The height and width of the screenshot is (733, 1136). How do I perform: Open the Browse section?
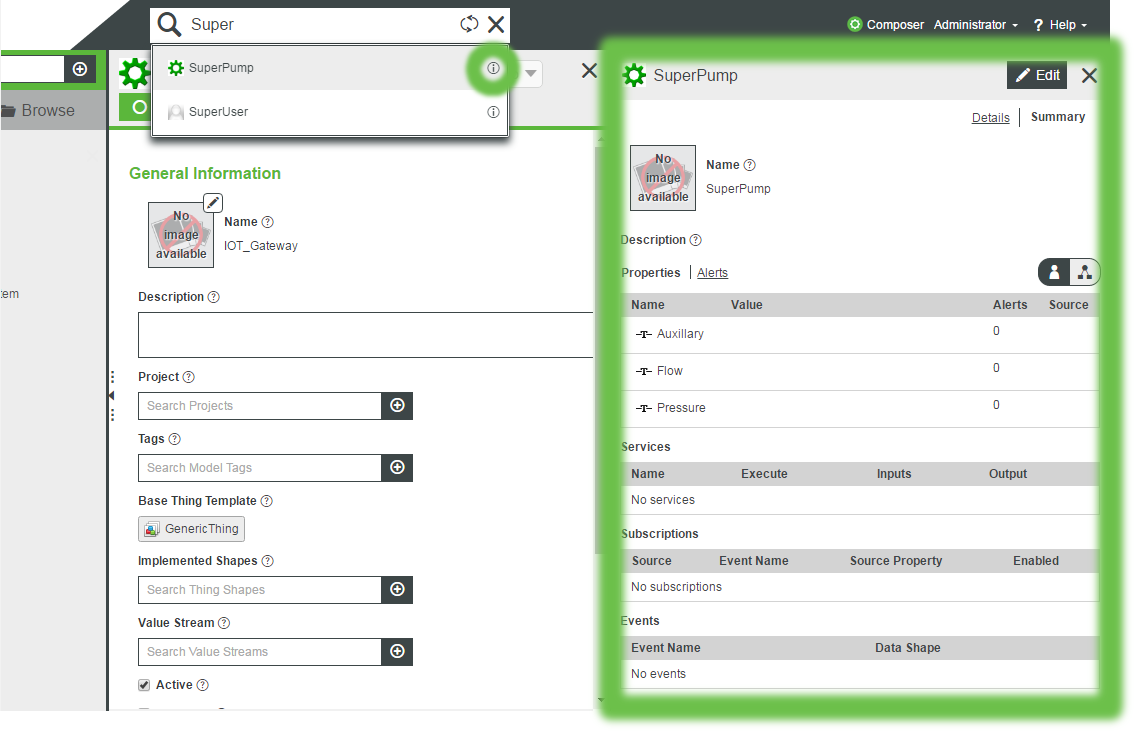coord(39,110)
